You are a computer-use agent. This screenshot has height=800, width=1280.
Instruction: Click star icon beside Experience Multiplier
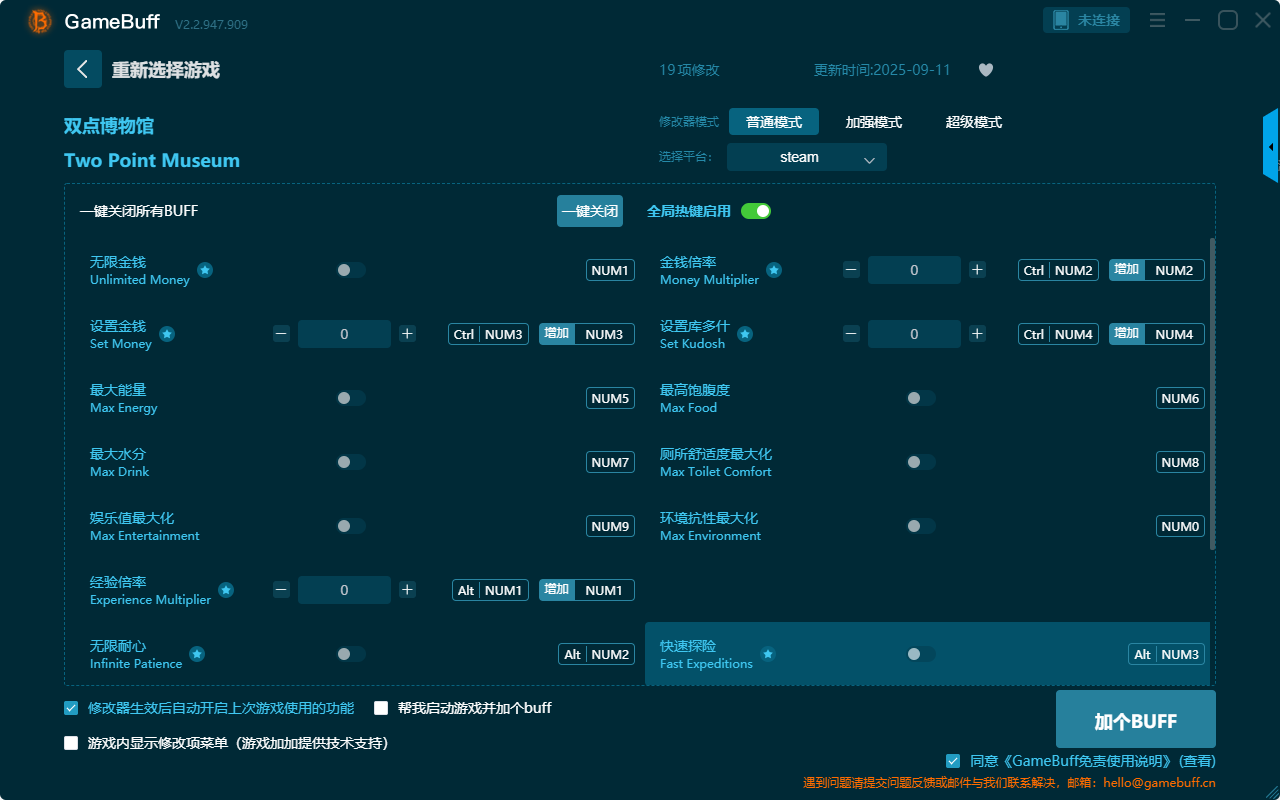coord(226,590)
